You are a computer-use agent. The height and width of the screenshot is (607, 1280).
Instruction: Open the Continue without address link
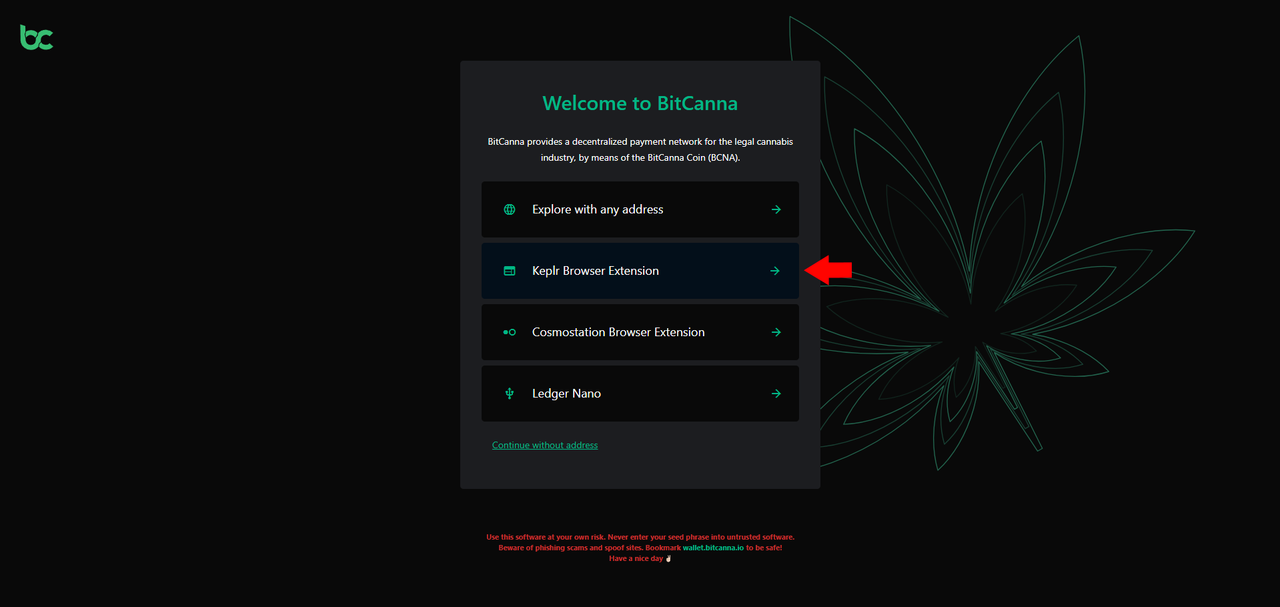pyautogui.click(x=545, y=445)
